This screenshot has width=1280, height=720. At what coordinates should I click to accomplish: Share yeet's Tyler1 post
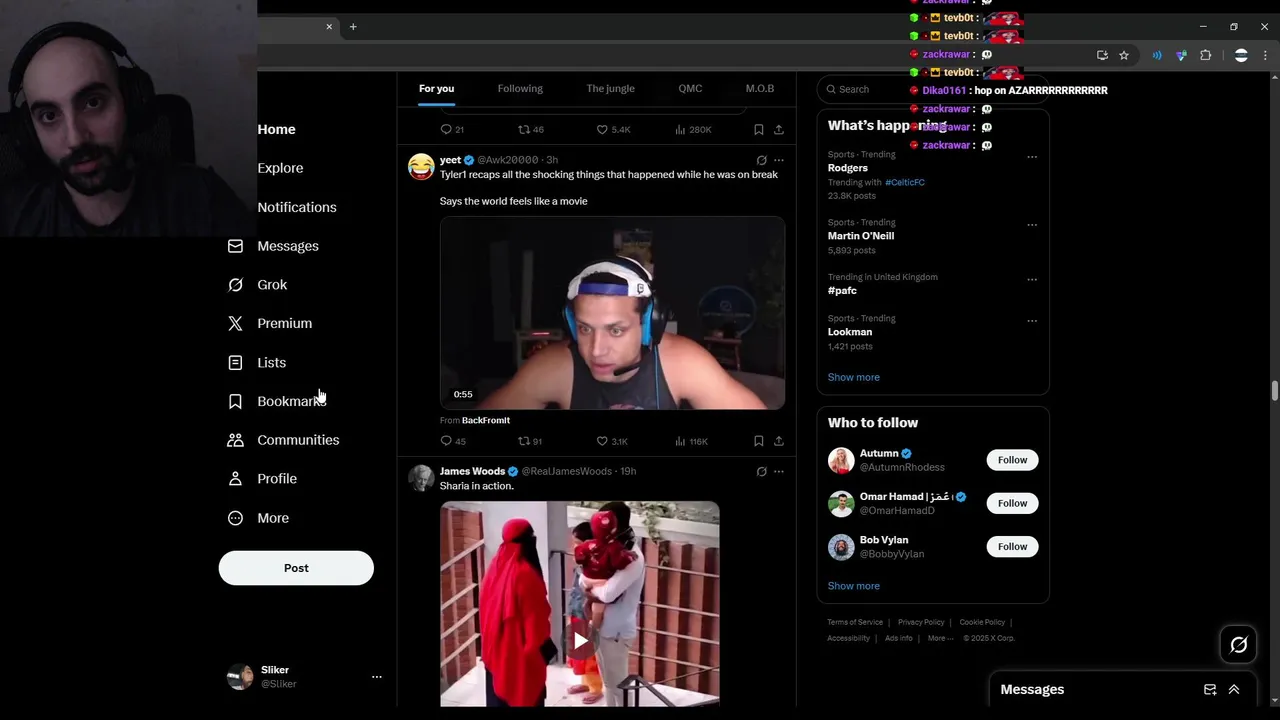(779, 441)
